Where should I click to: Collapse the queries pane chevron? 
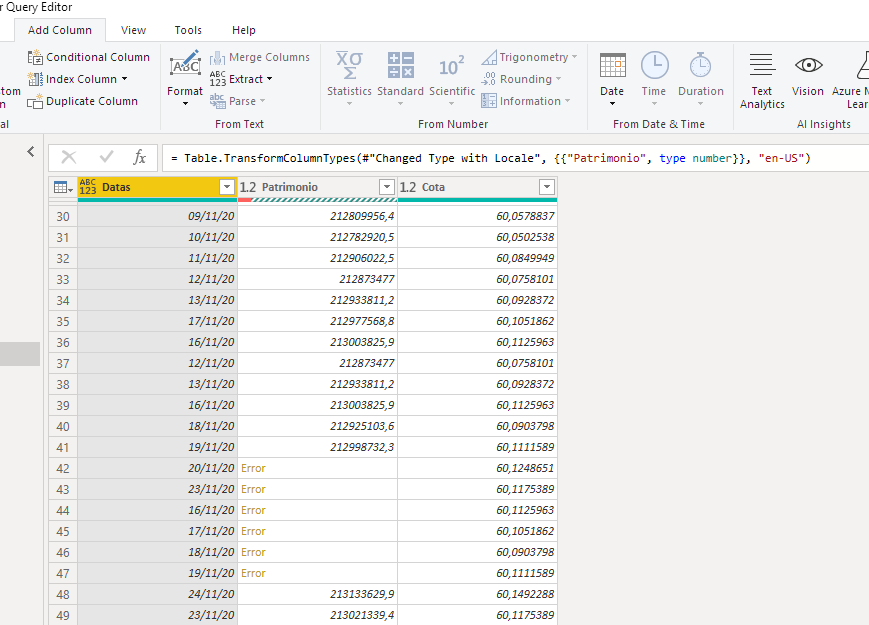pos(31,151)
